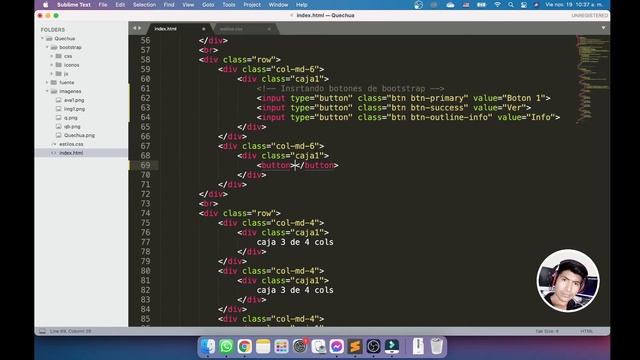Close the estilos.css tab
Image resolution: width=640 pixels, height=360 pixels.
[x=269, y=29]
